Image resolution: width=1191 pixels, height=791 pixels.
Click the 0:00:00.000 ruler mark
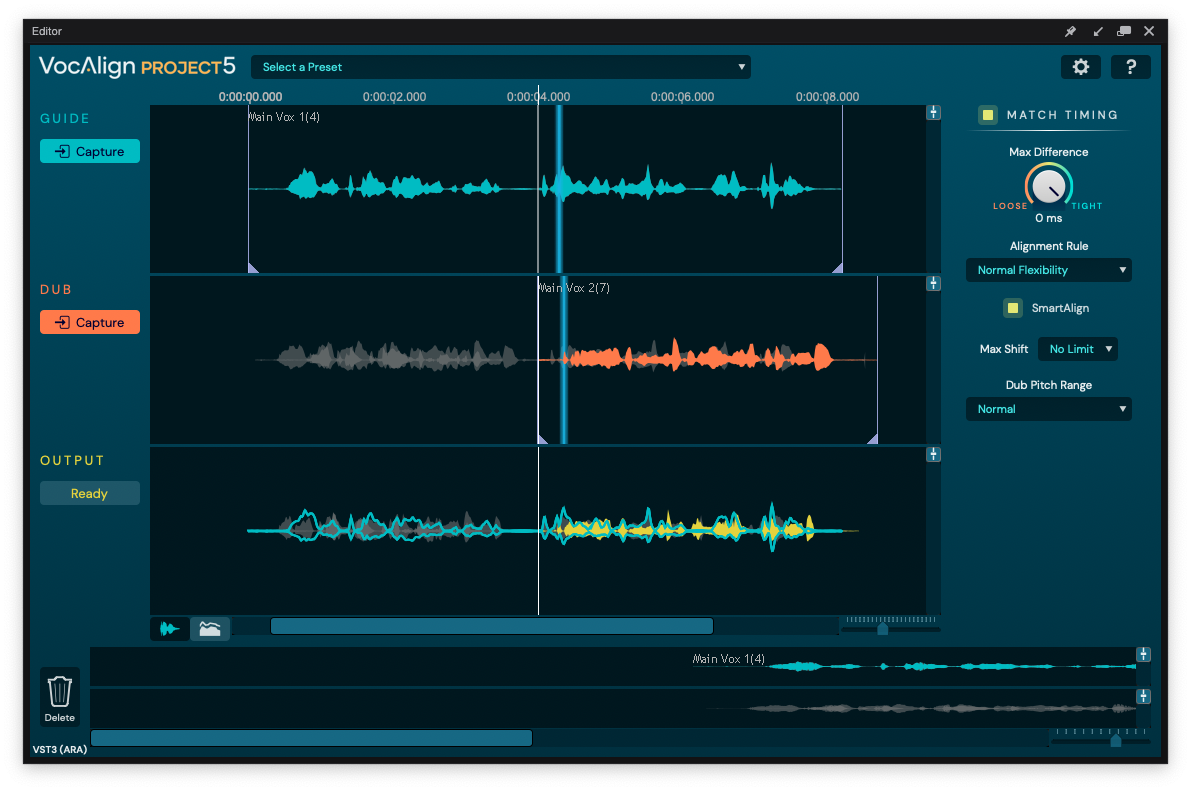(250, 97)
